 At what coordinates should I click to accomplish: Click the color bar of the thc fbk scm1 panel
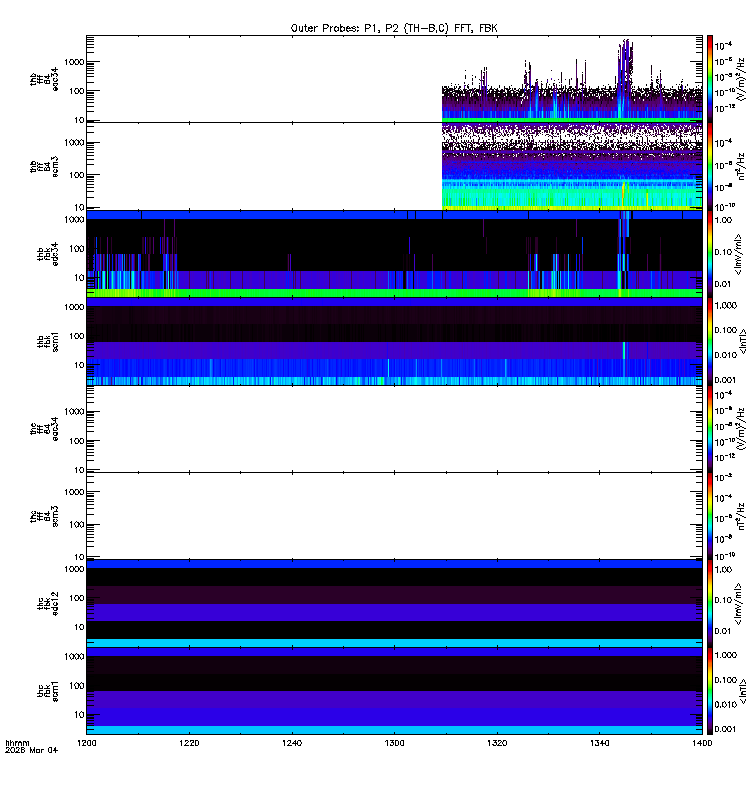(709, 691)
